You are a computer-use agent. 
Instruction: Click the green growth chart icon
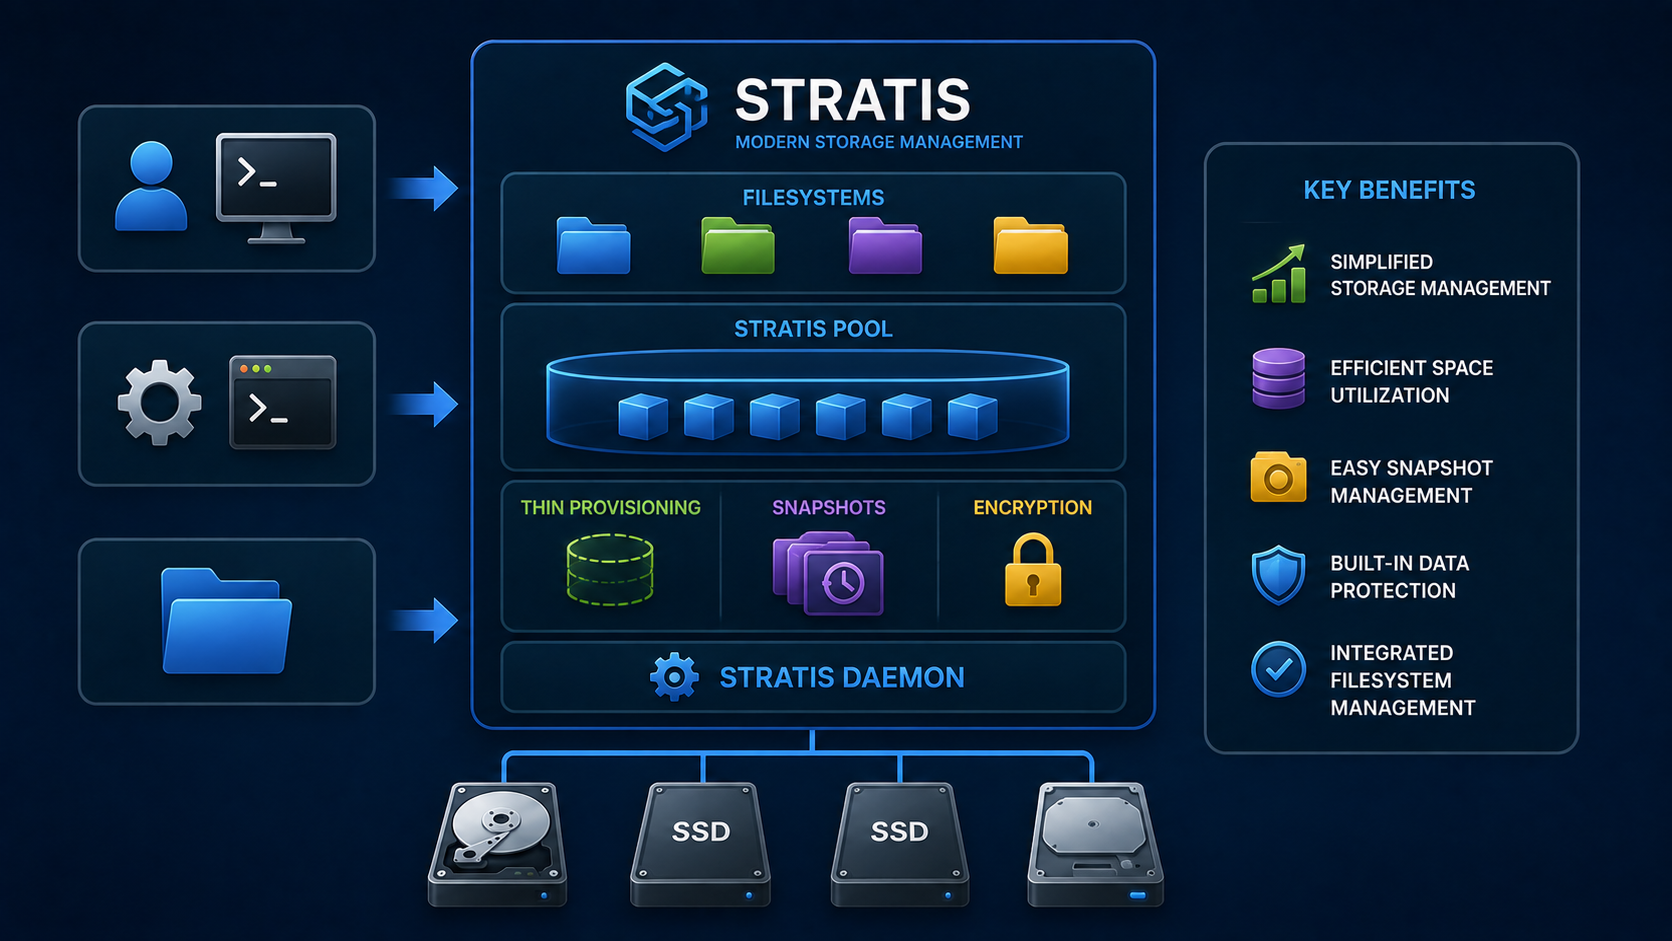point(1279,273)
